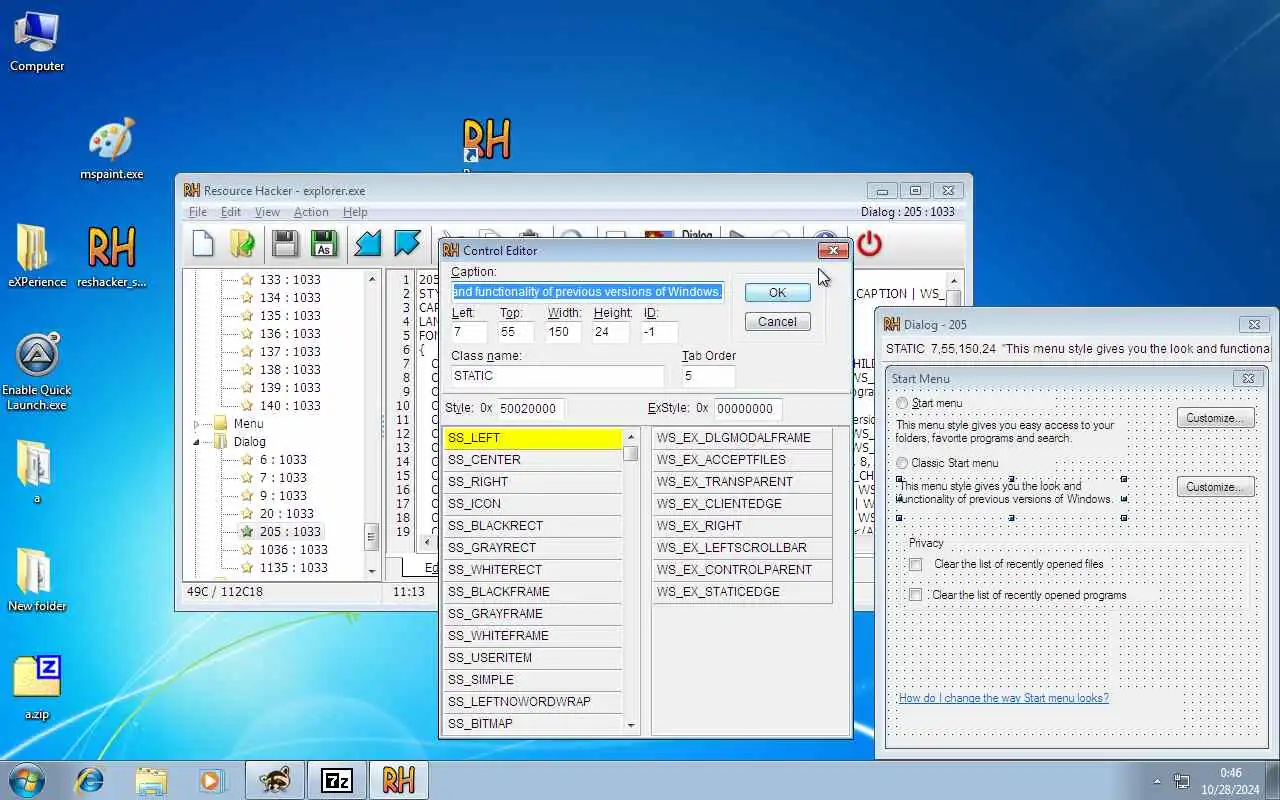
Task: Click up arrow of style list scrollbar
Action: (x=631, y=437)
